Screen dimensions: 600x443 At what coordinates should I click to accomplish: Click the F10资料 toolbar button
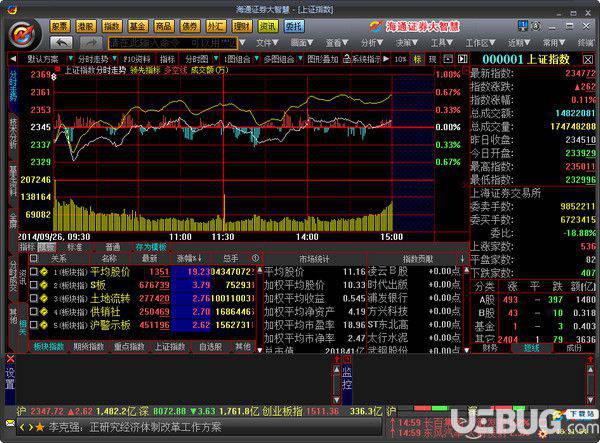(x=137, y=59)
